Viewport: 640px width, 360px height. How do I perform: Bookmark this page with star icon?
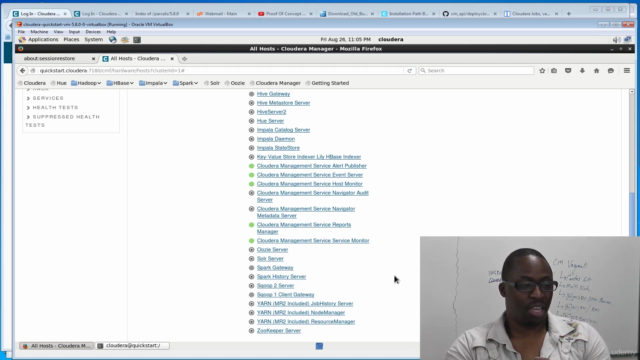(x=542, y=71)
